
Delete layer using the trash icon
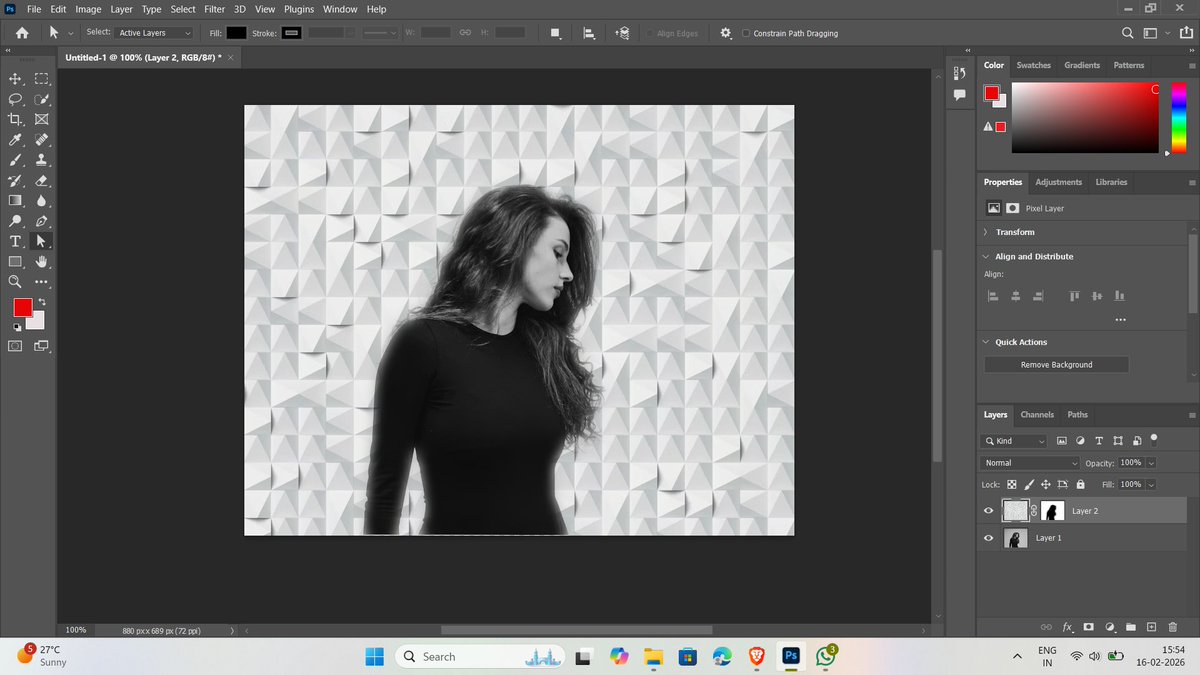tap(1173, 627)
